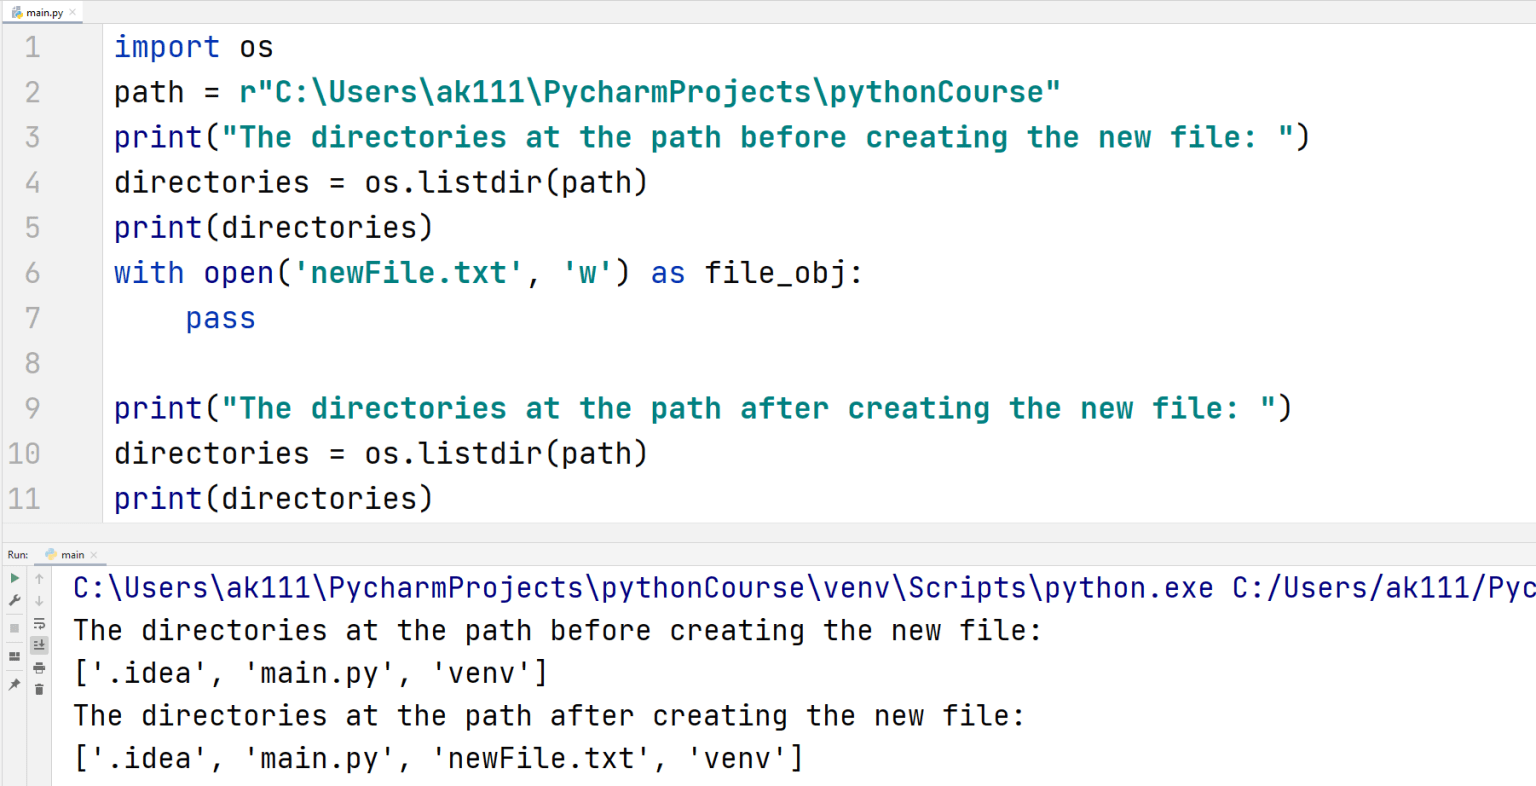Clear all console output with trash icon
Viewport: 1536px width, 786px height.
(40, 687)
